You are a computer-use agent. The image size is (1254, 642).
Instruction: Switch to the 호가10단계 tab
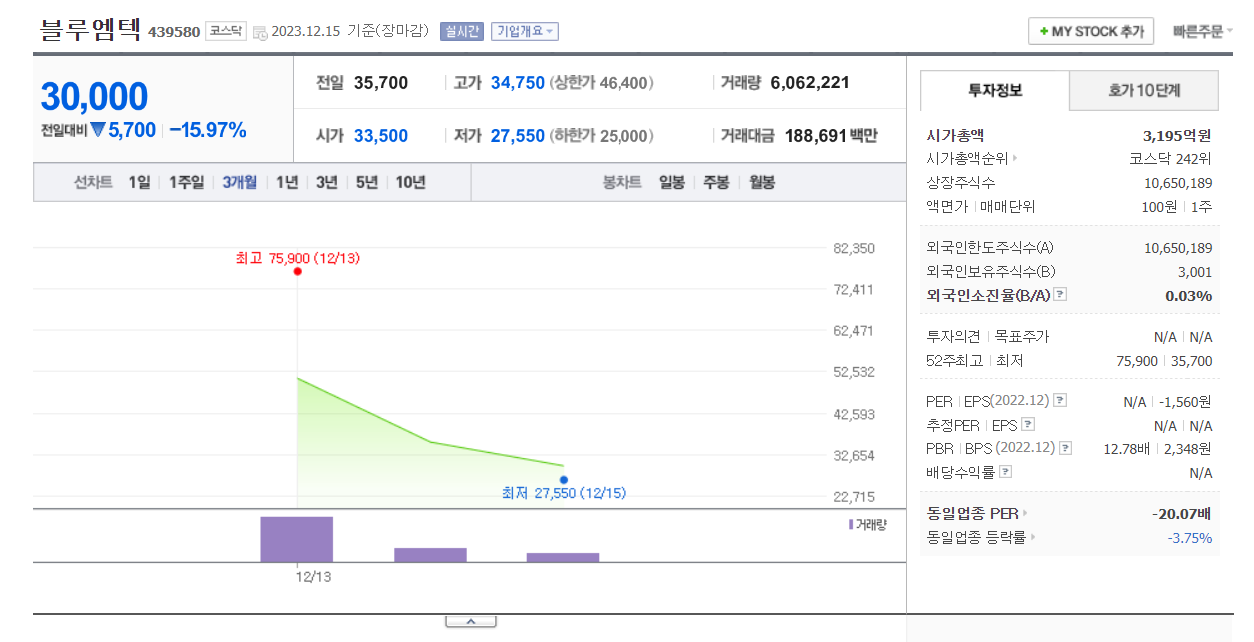(1144, 91)
